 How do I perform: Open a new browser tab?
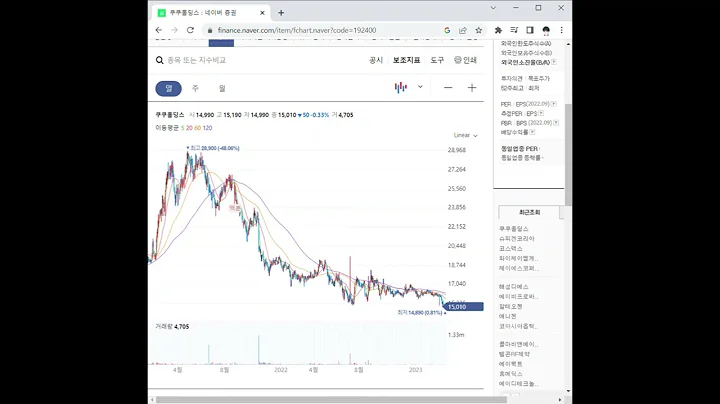tap(281, 13)
